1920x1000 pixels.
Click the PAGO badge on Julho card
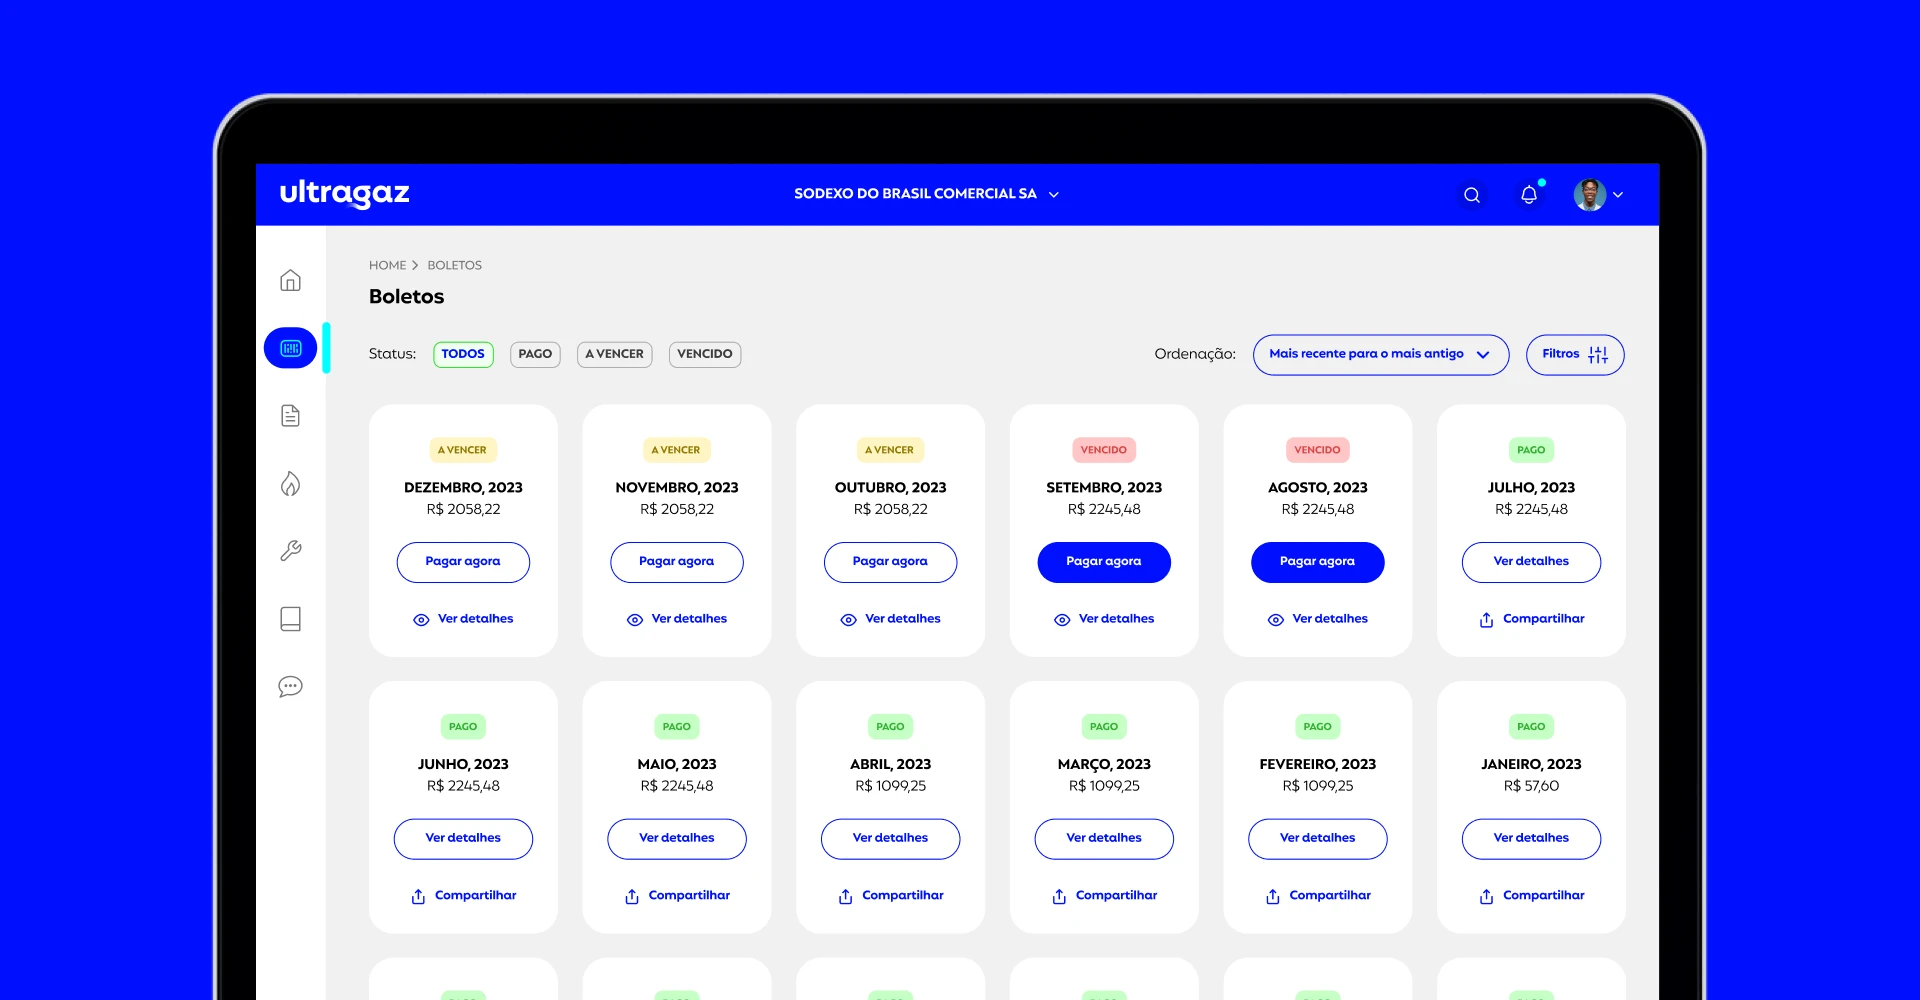[1531, 450]
